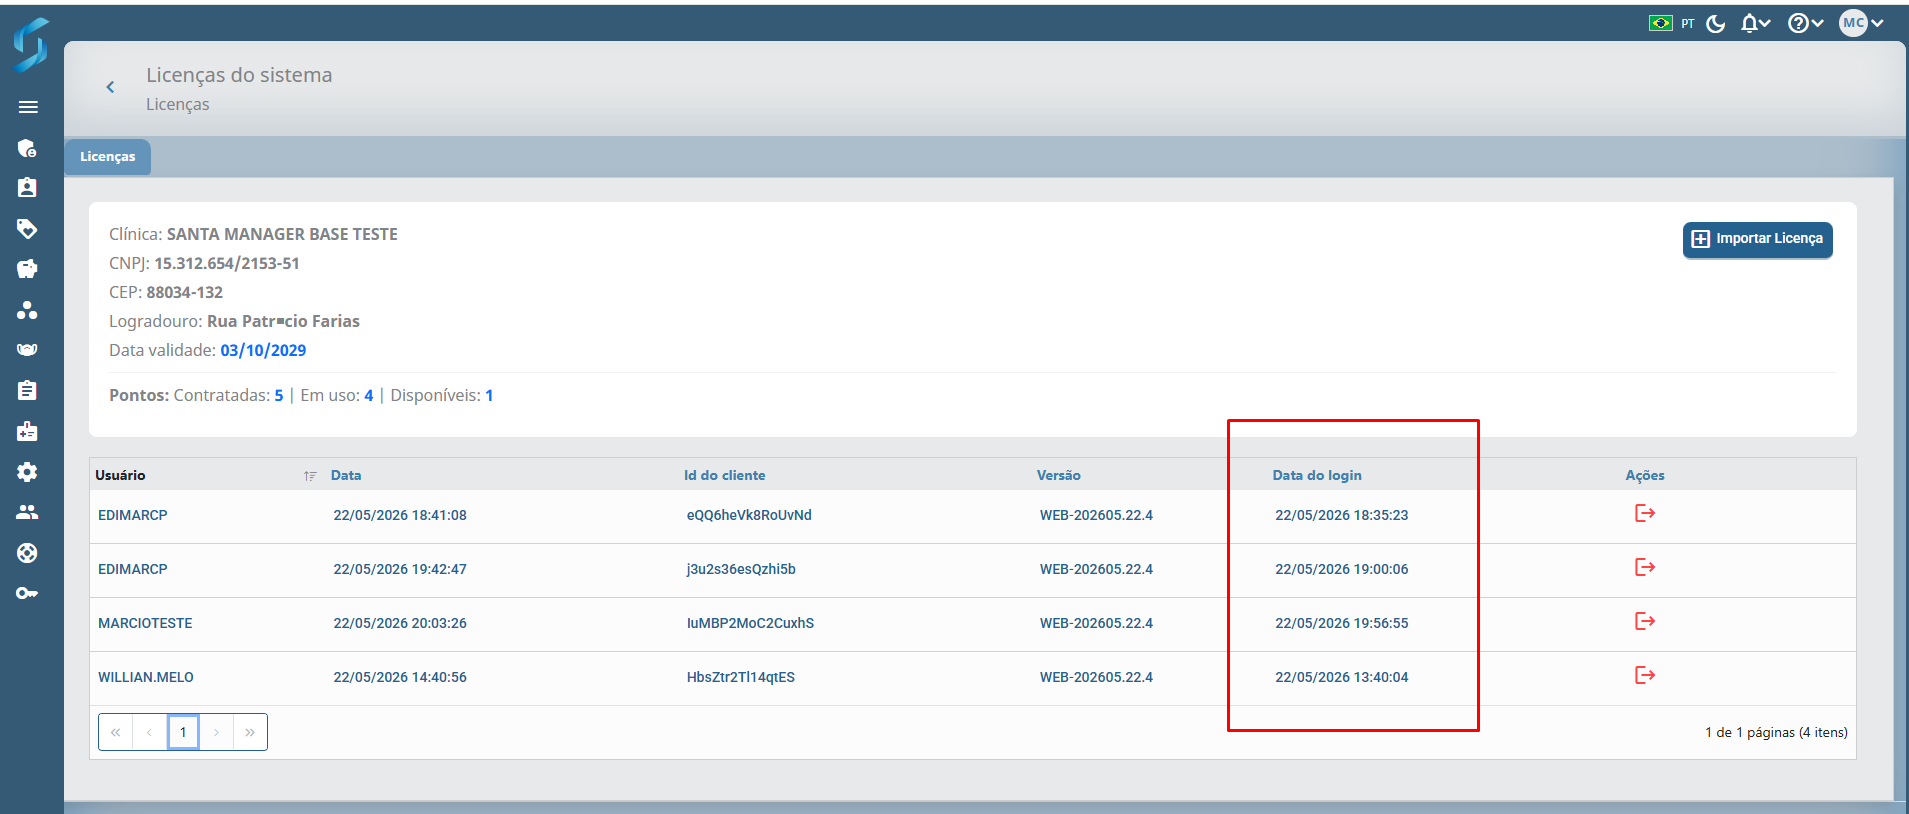The height and width of the screenshot is (814, 1909).
Task: Click the Data column header
Action: (x=346, y=475)
